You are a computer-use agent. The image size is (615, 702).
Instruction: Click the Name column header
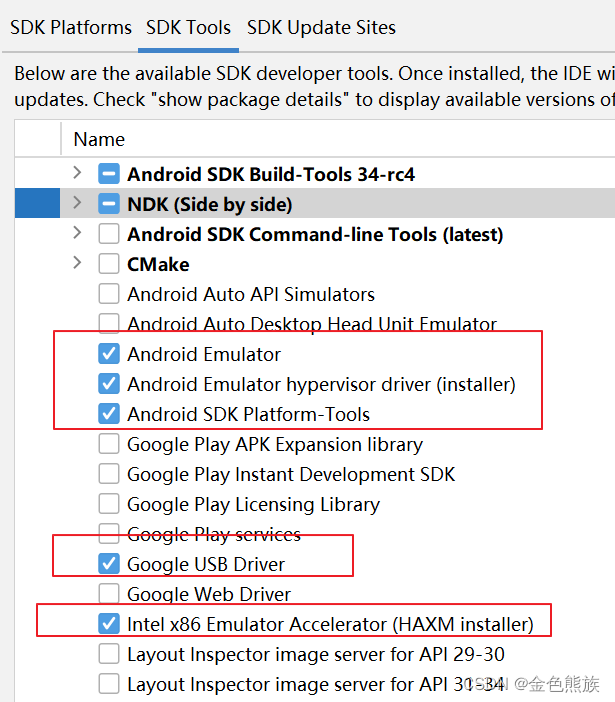(99, 139)
